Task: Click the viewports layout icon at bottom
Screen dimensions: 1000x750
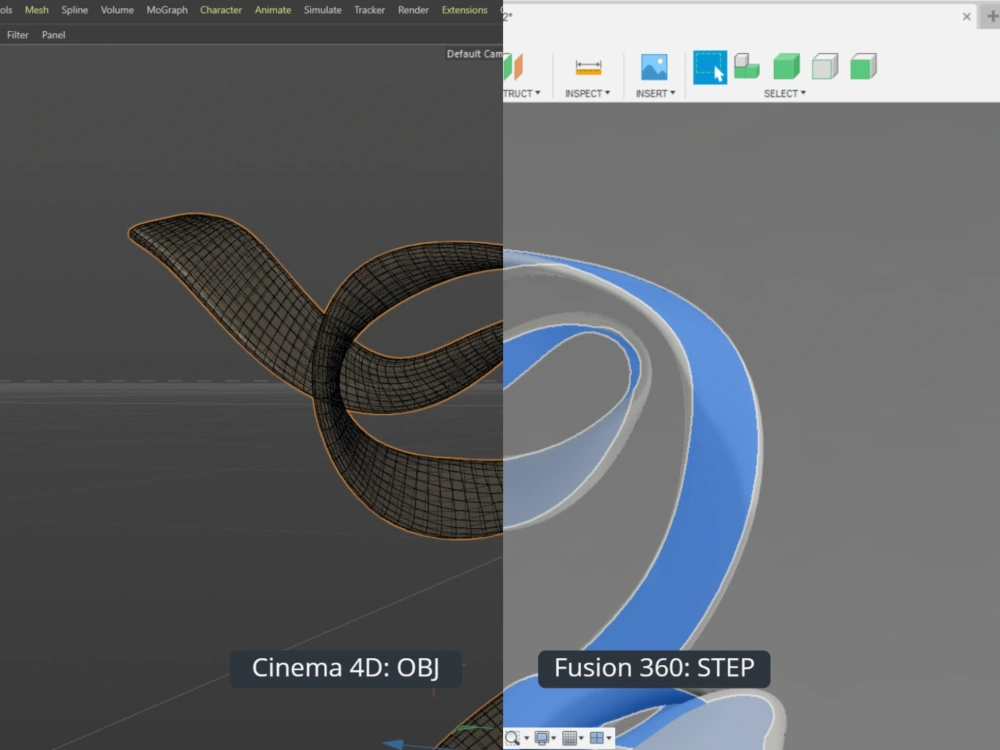Action: (x=595, y=738)
